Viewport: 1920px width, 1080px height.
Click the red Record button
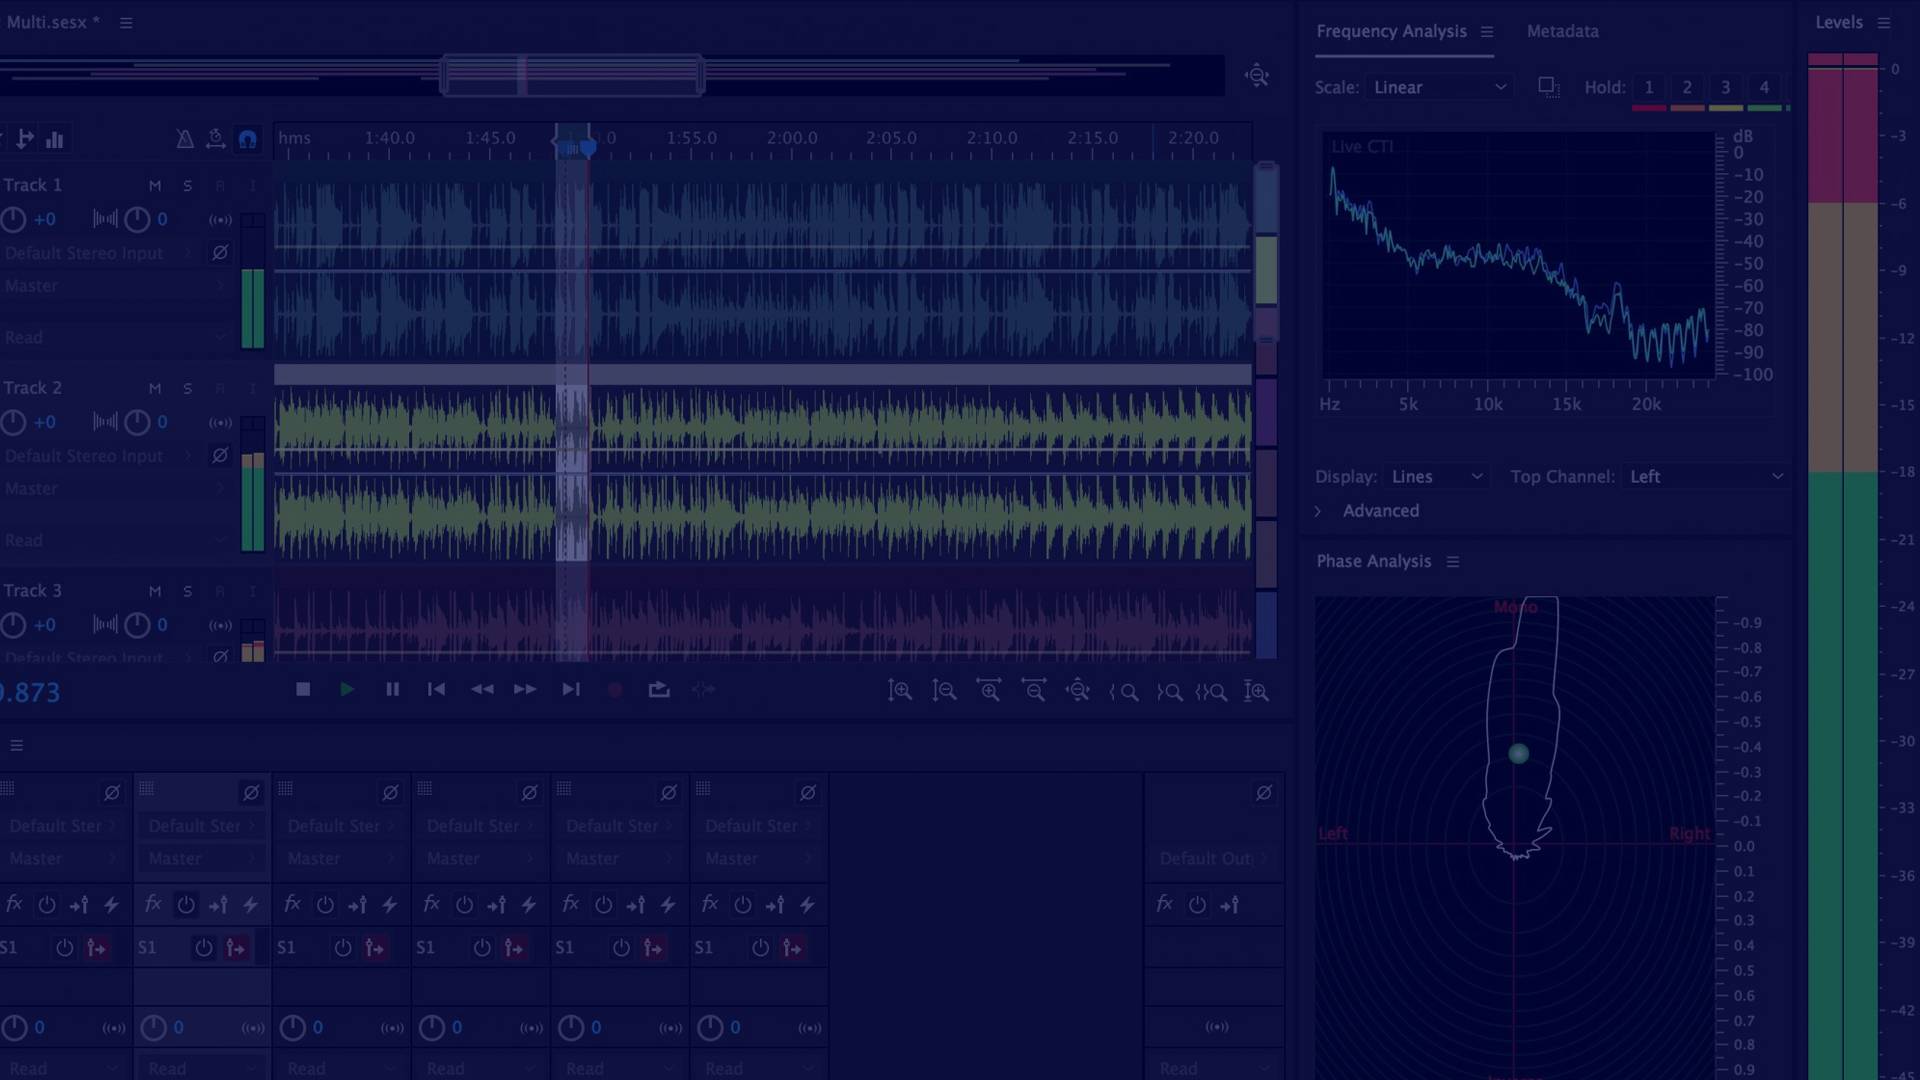(615, 690)
